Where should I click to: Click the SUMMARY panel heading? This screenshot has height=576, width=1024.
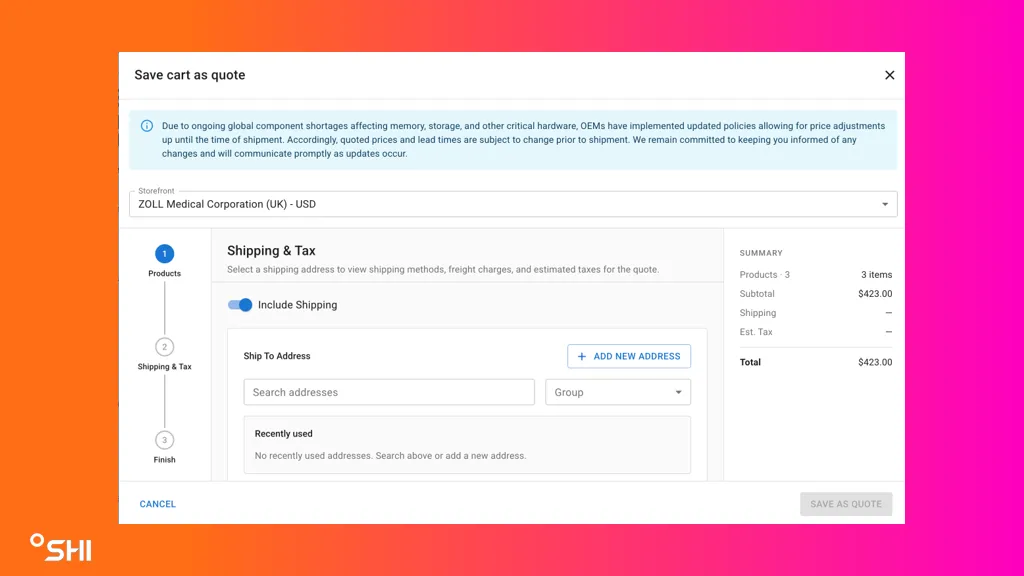761,253
